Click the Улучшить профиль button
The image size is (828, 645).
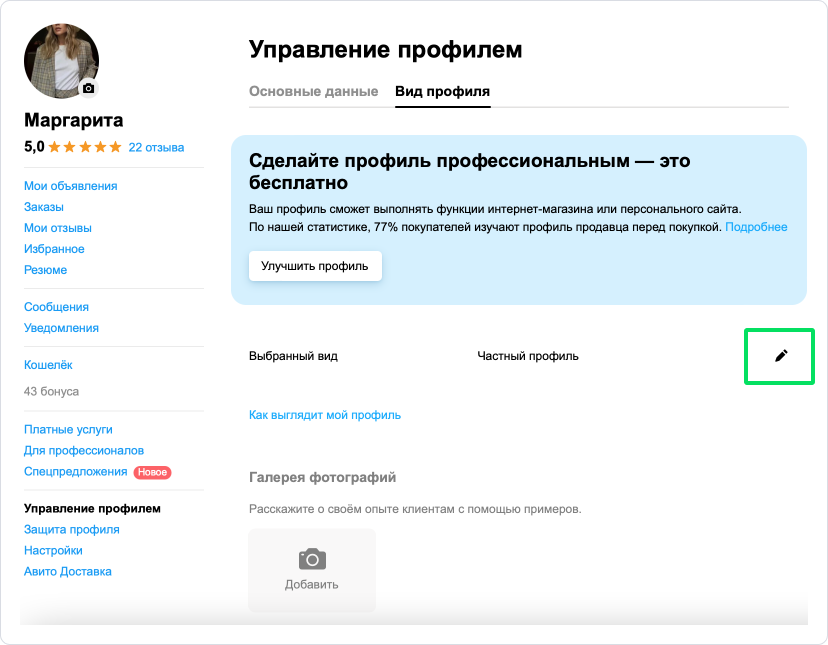click(x=315, y=266)
